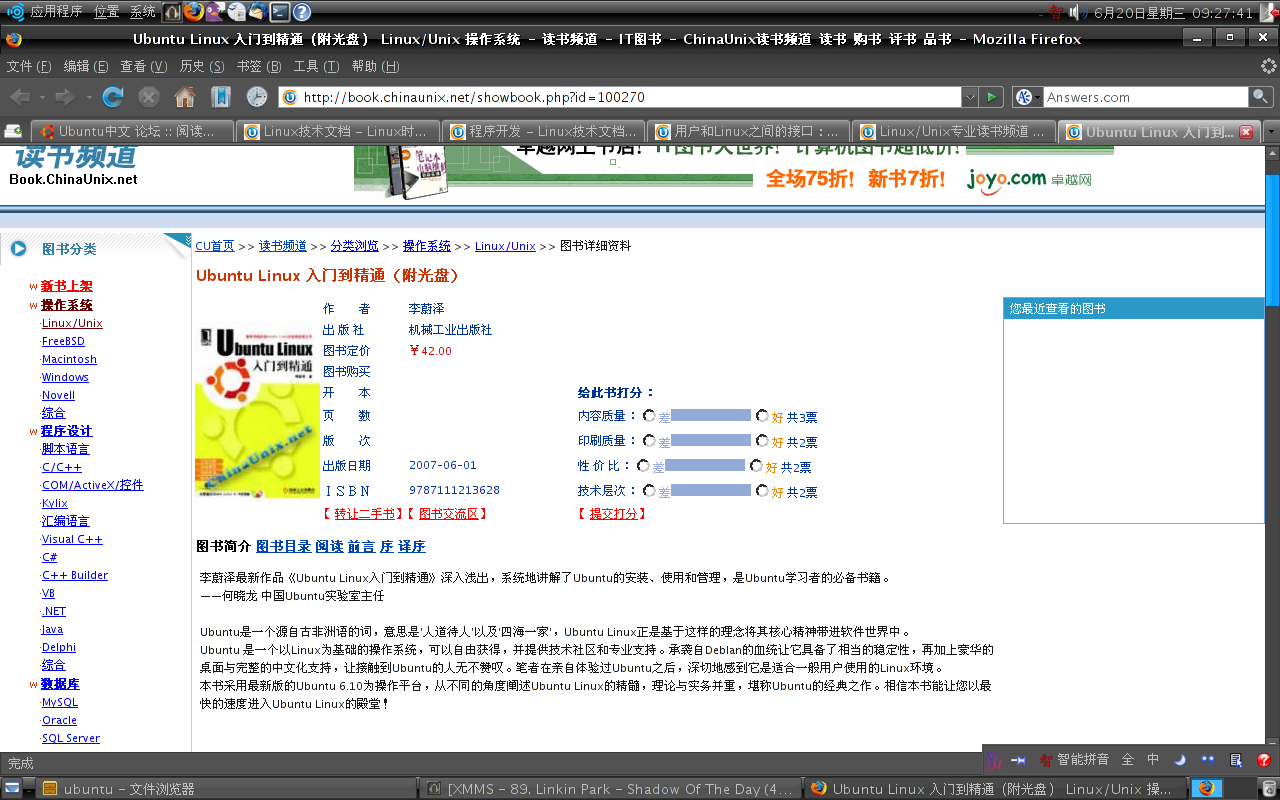This screenshot has width=1280, height=800.
Task: Select the 差 radio for 内容质量
Action: (x=650, y=416)
